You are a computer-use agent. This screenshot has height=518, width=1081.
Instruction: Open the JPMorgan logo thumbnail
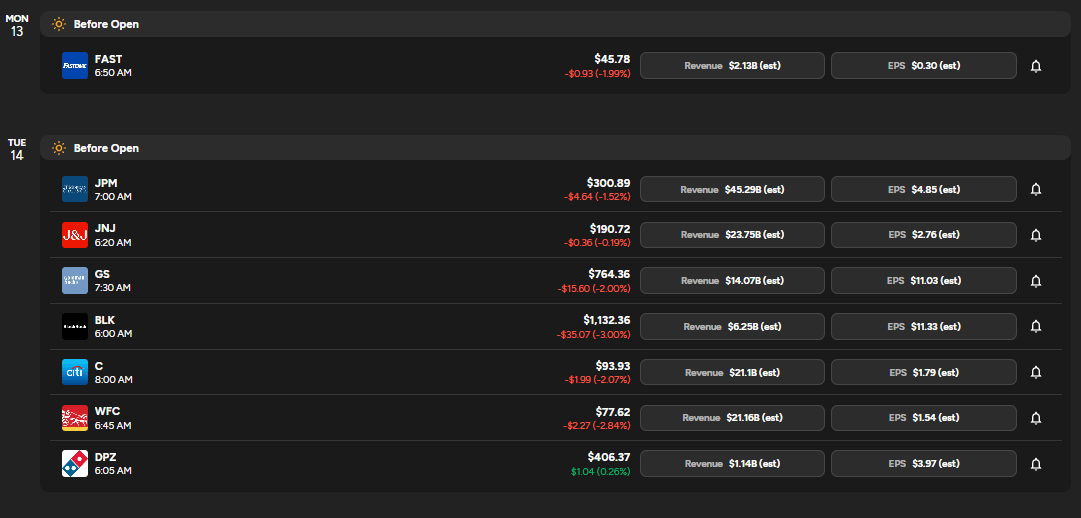[x=74, y=189]
